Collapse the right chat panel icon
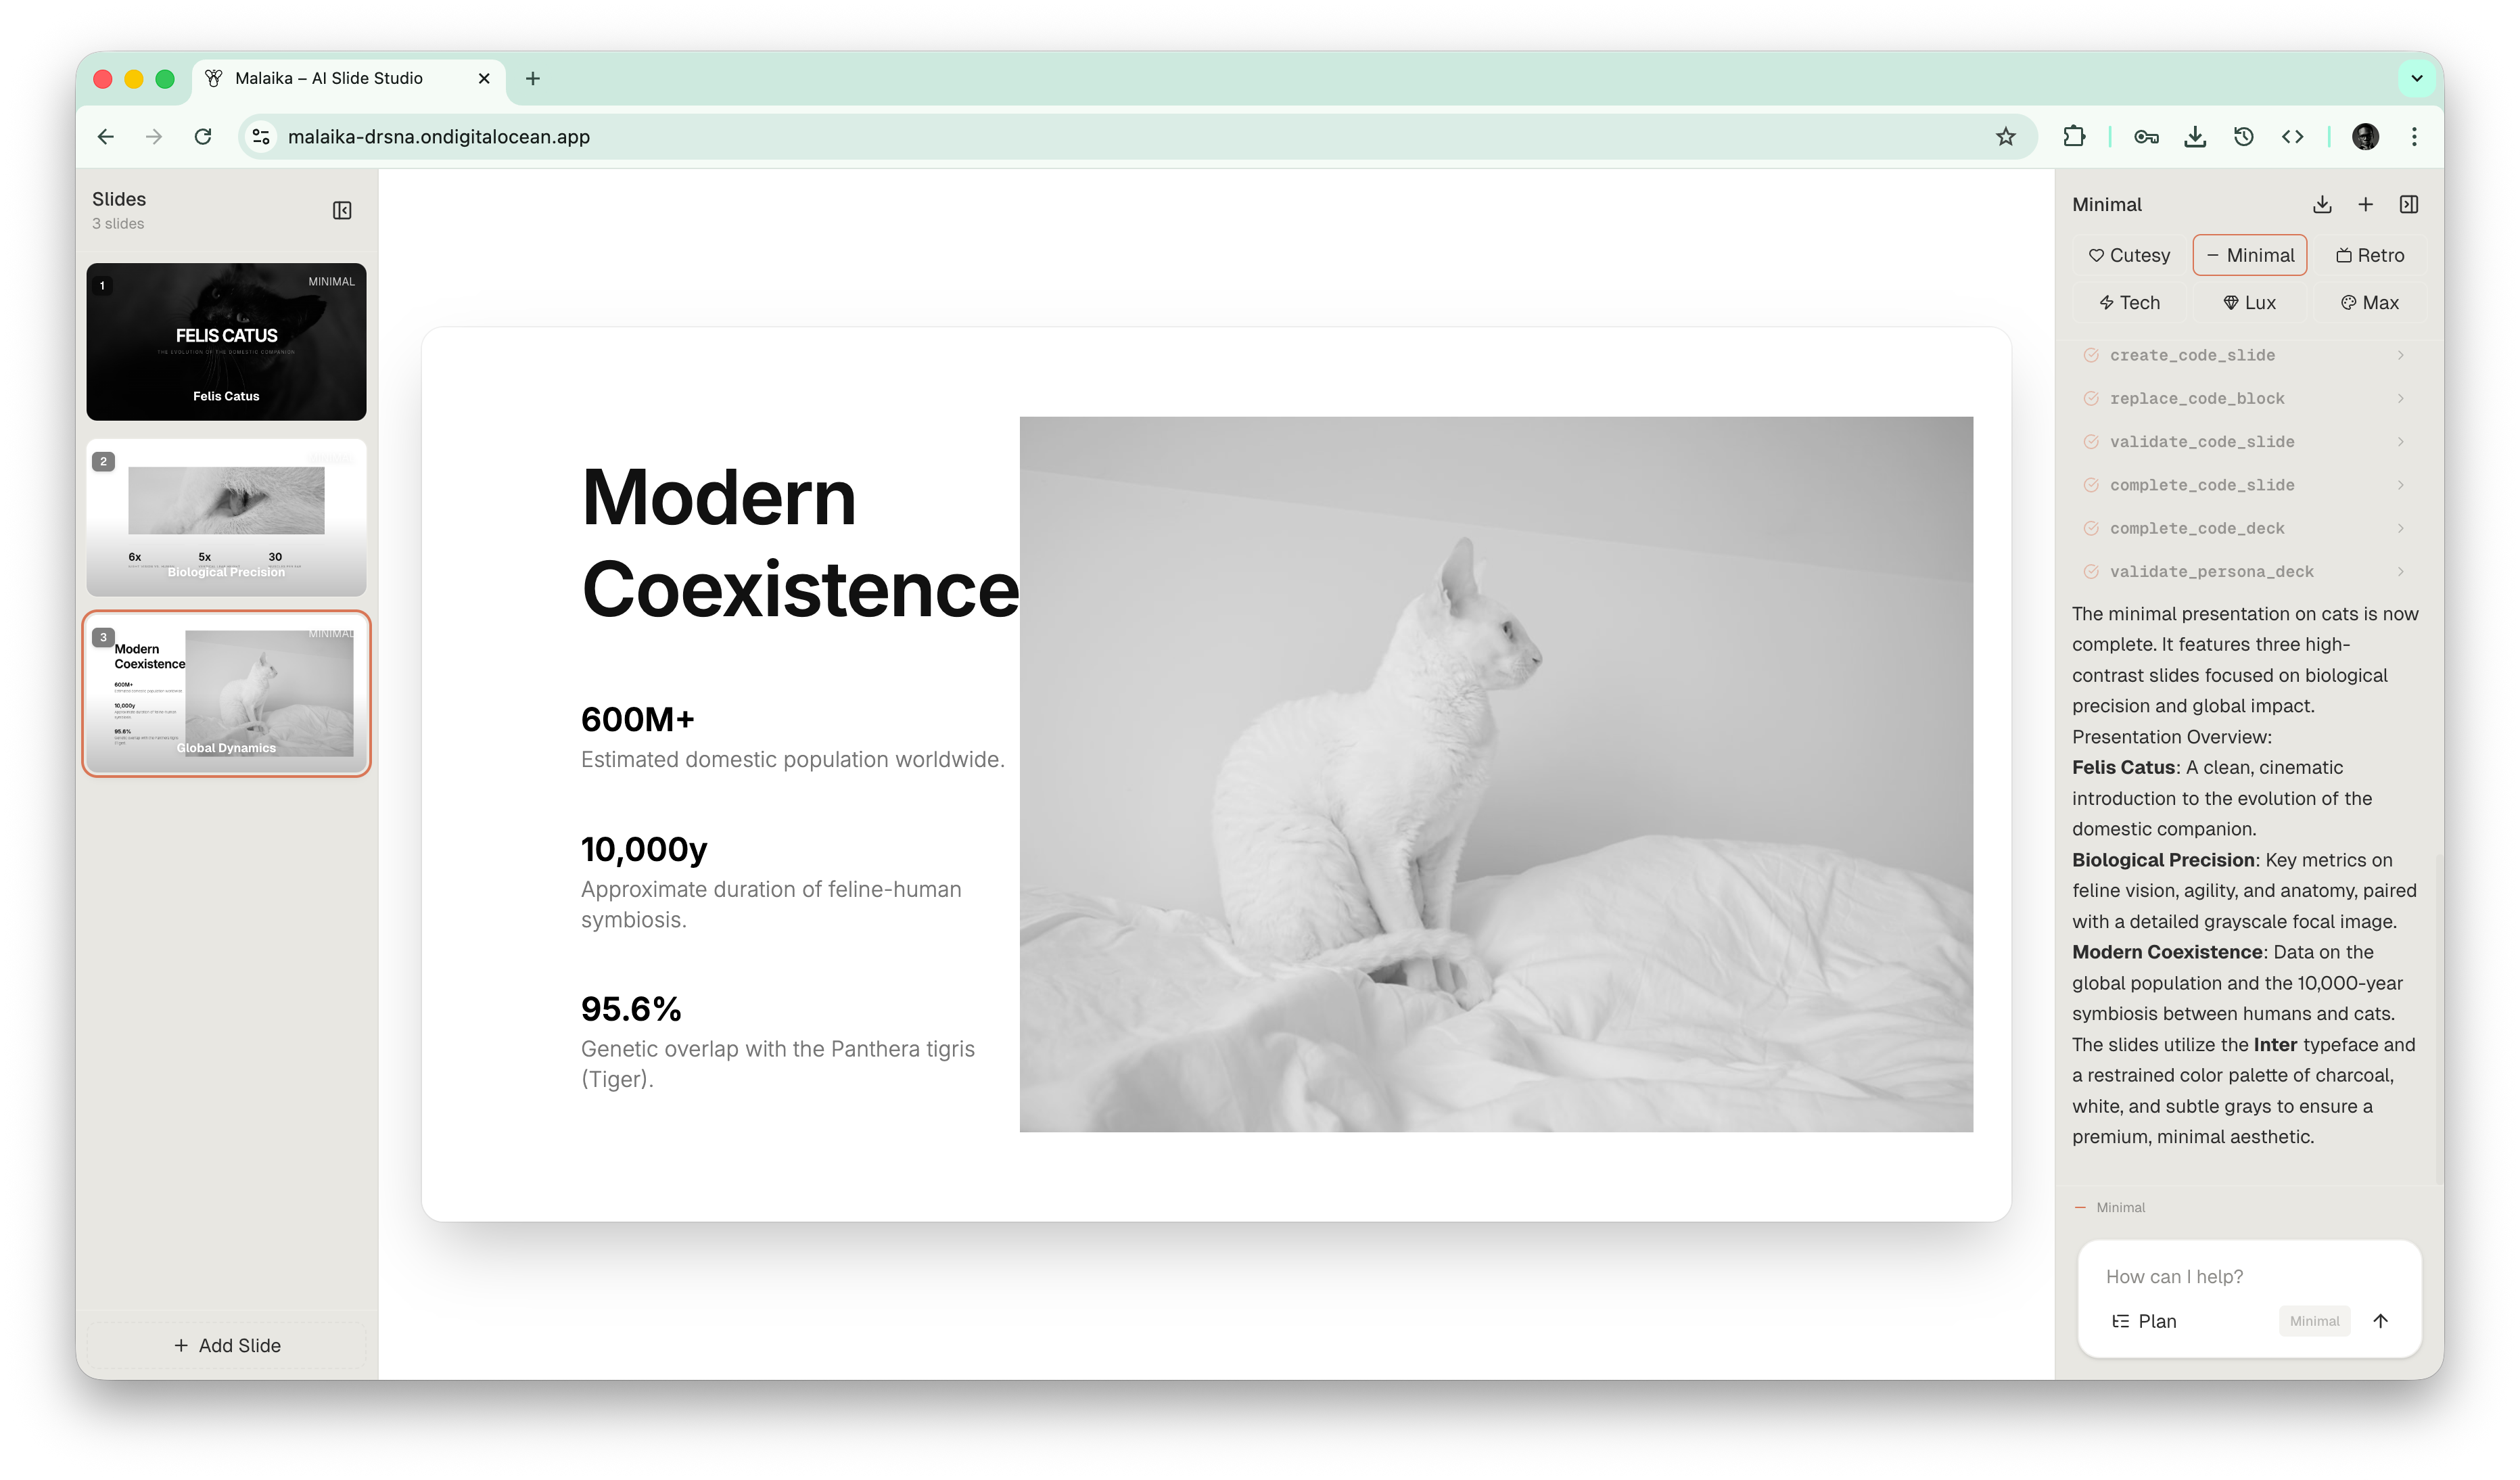Screen dimensions: 2520x1480 tap(2409, 205)
